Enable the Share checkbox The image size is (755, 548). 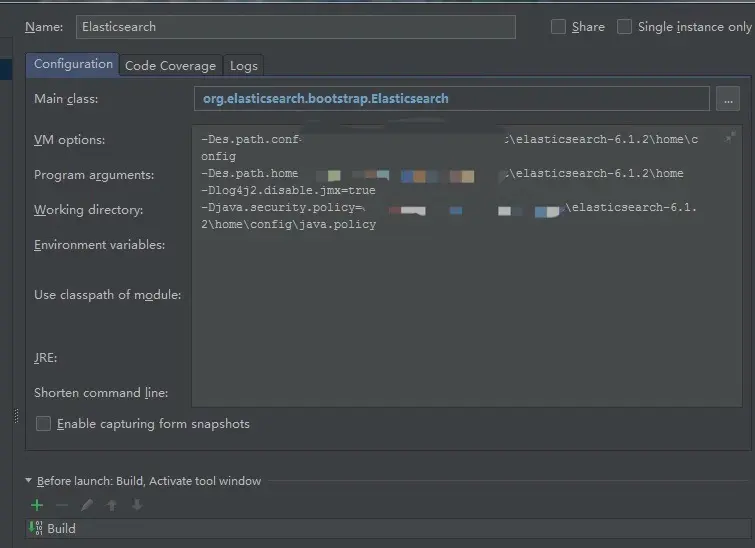558,27
